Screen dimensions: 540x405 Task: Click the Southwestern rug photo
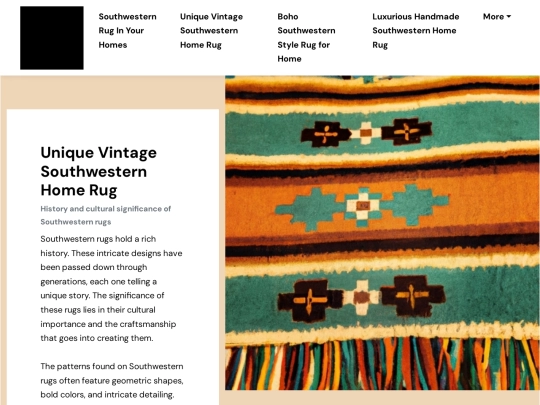(382, 233)
